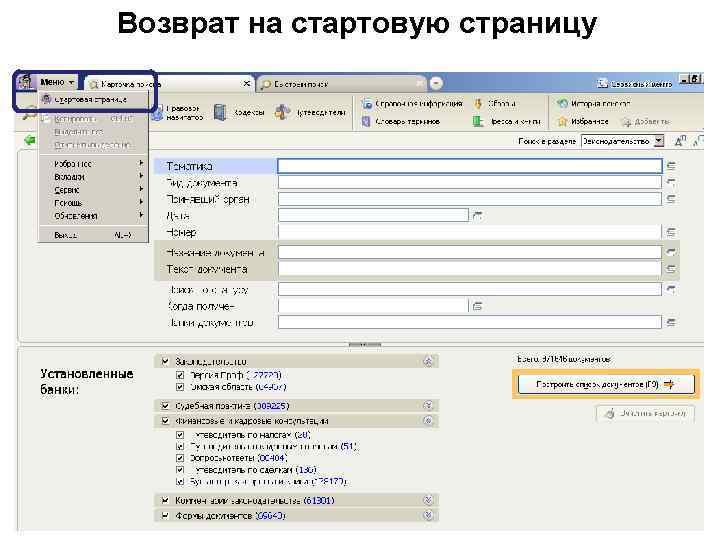The height and width of the screenshot is (540, 720).
Task: Uncheck the Вопросы-ответы bank
Action: coord(180,458)
